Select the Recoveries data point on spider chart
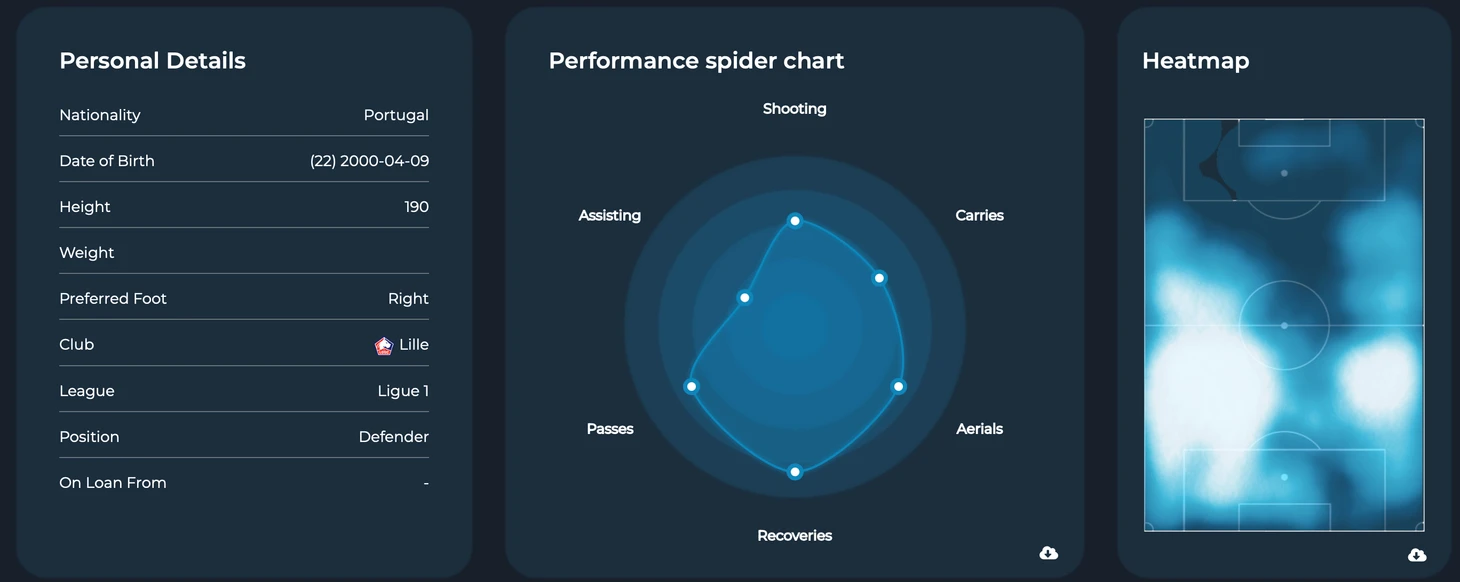 tap(795, 471)
